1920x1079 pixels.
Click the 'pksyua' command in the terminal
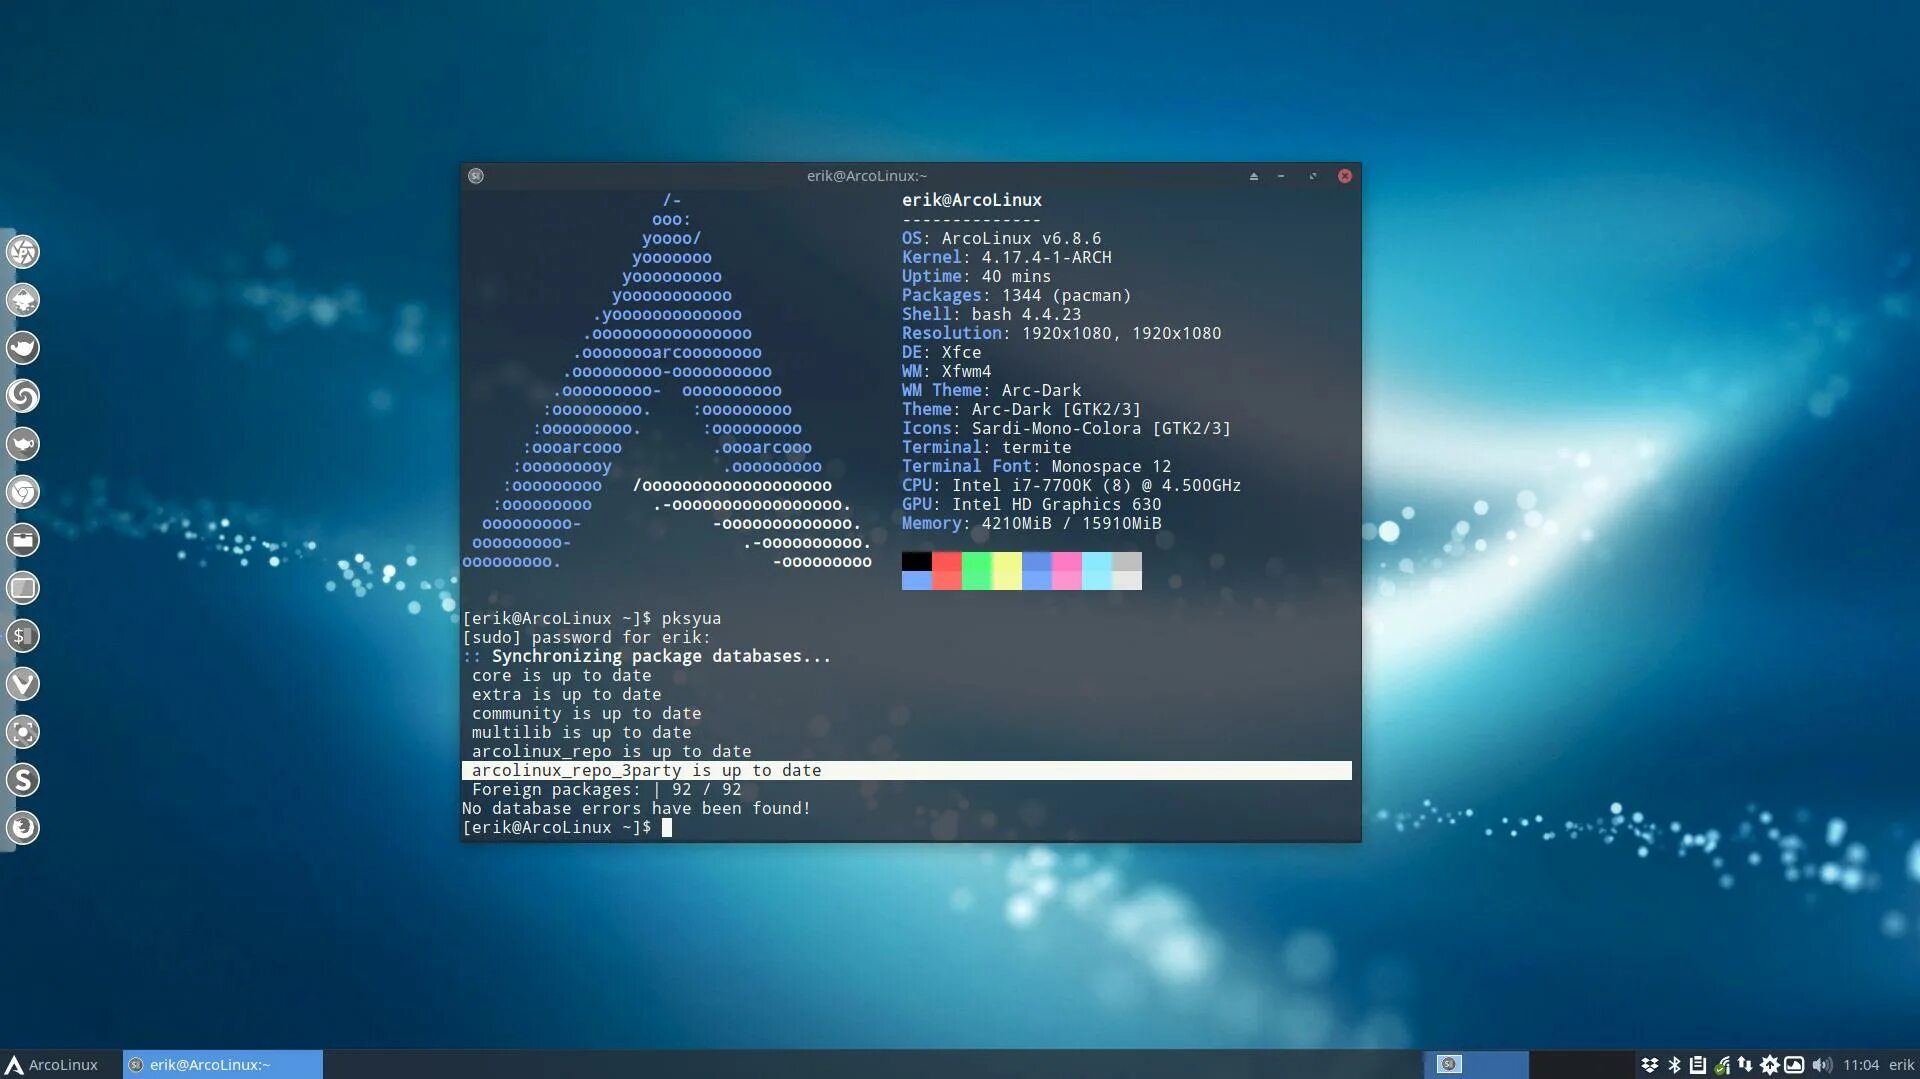[x=691, y=619]
